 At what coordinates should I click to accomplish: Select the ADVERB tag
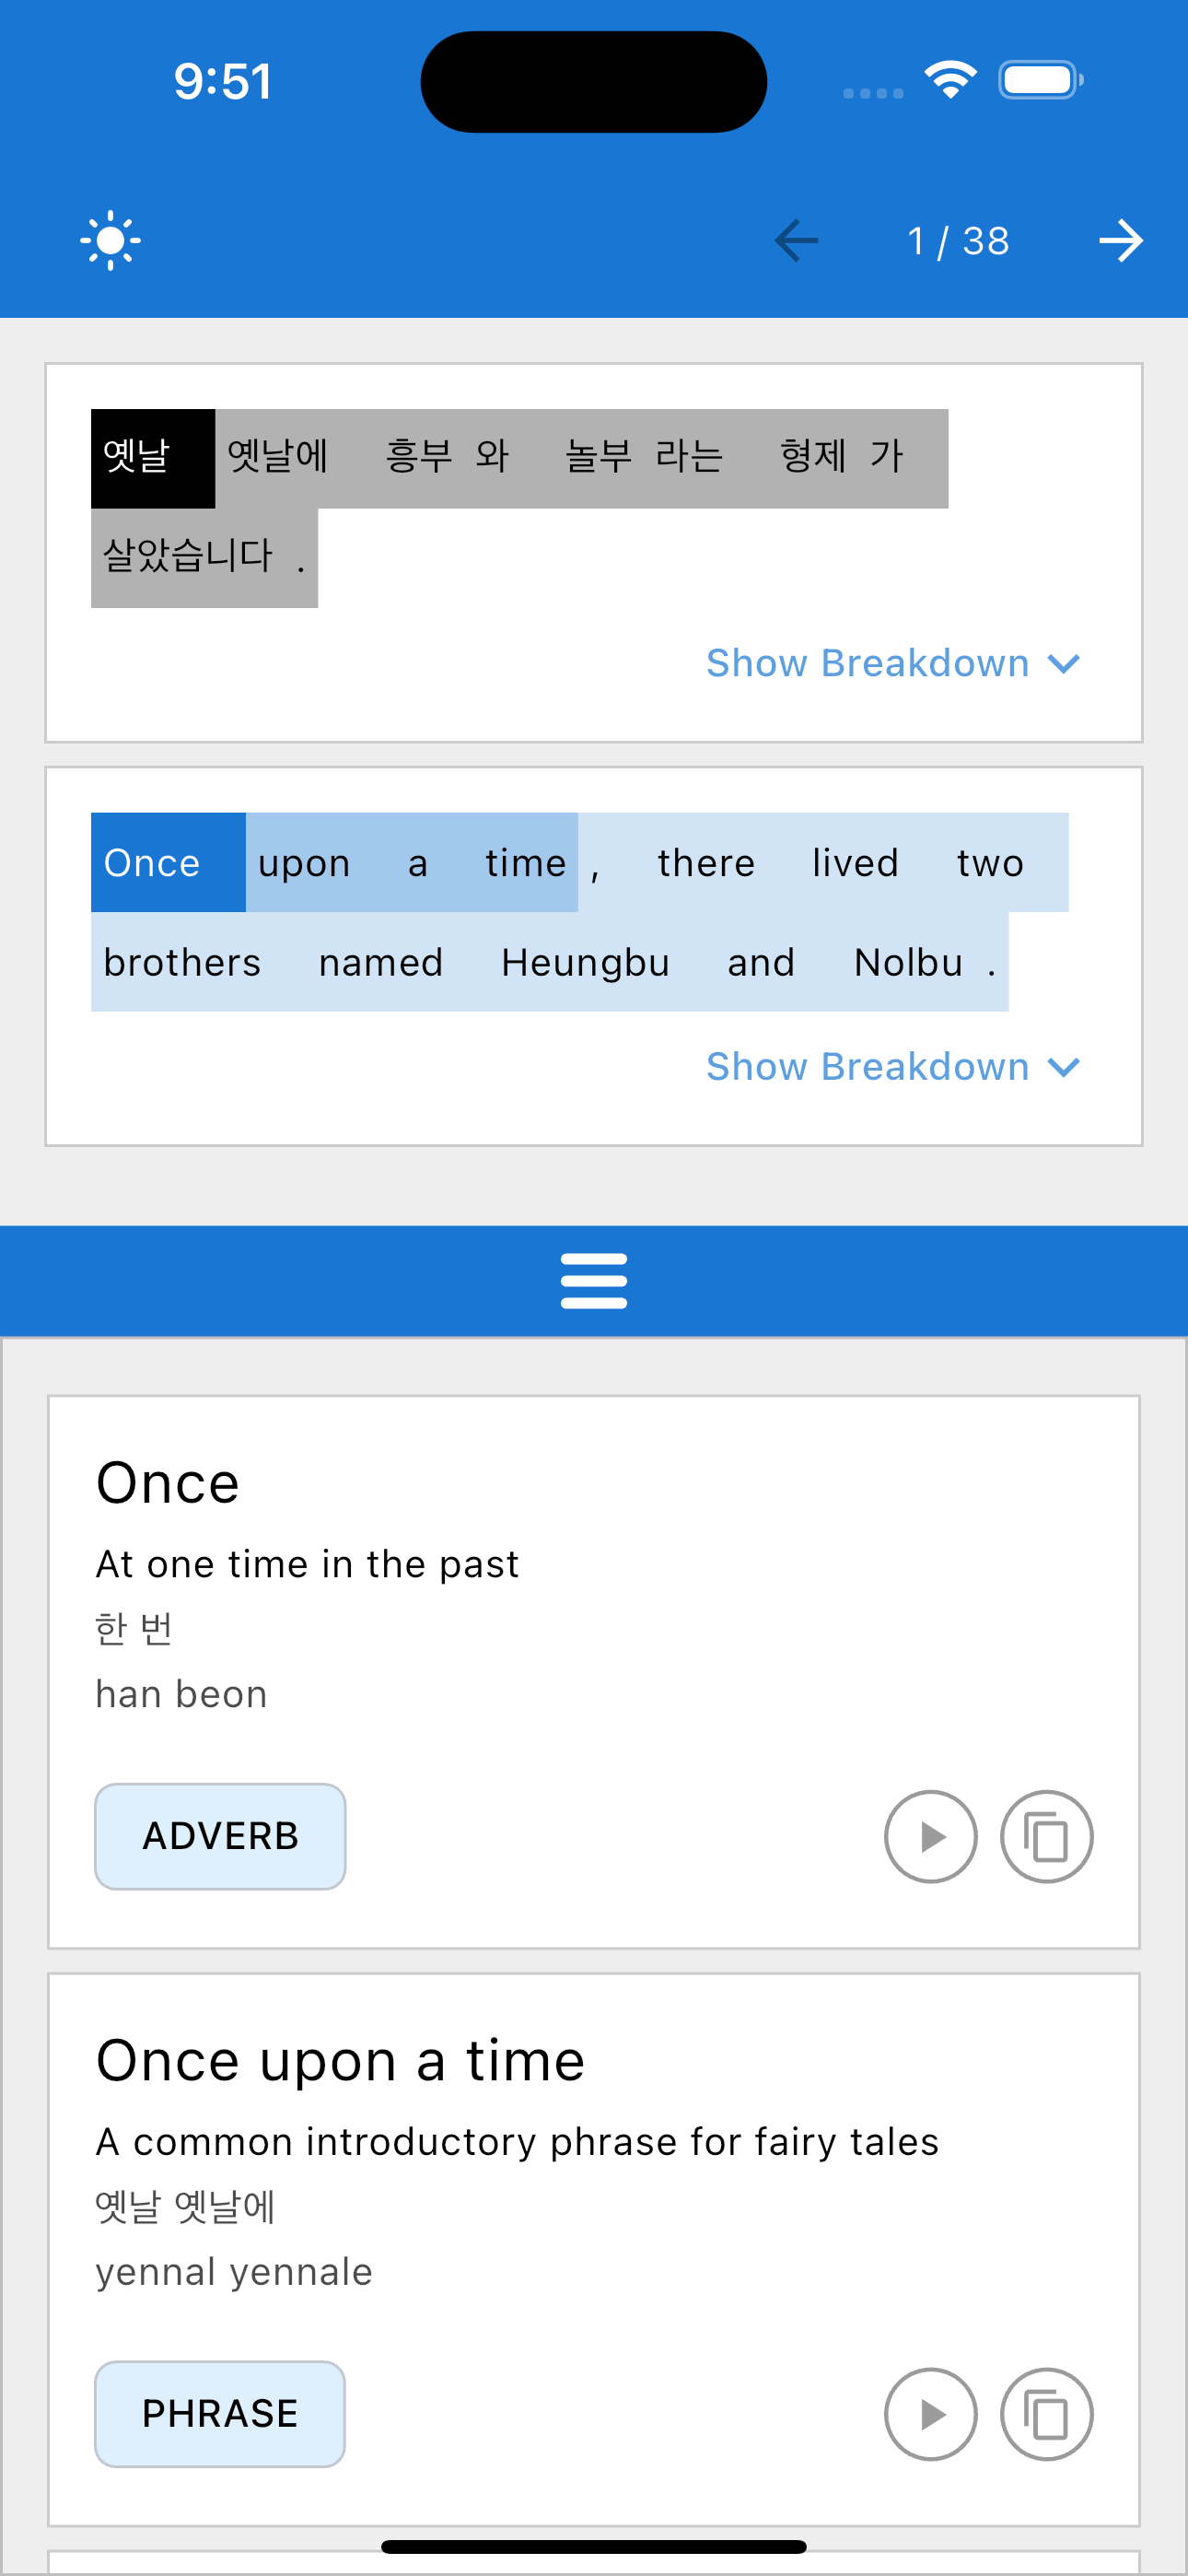(x=220, y=1836)
